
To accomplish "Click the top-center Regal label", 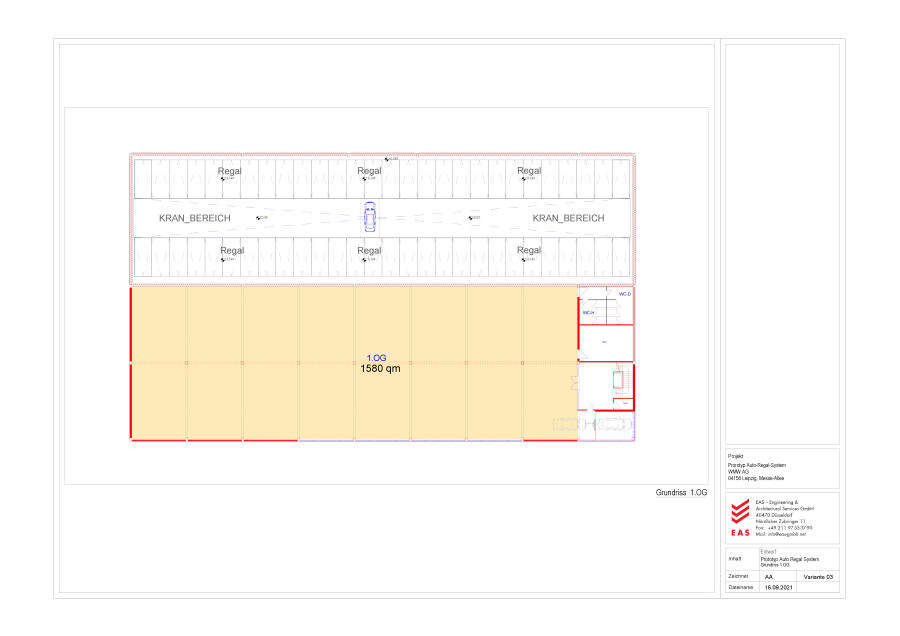I will (370, 171).
